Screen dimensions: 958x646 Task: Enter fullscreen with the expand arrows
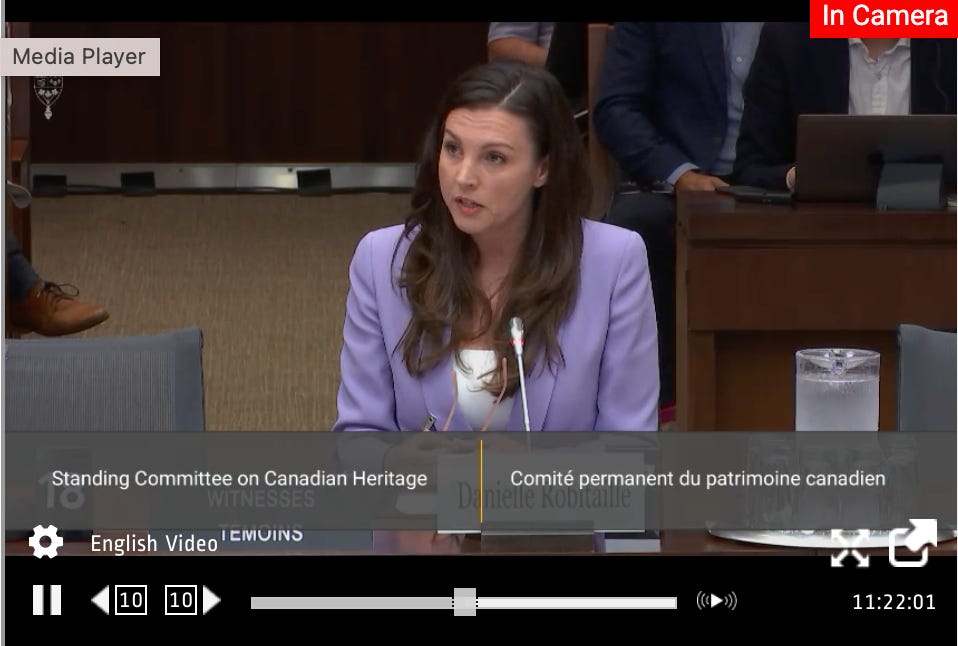point(850,548)
